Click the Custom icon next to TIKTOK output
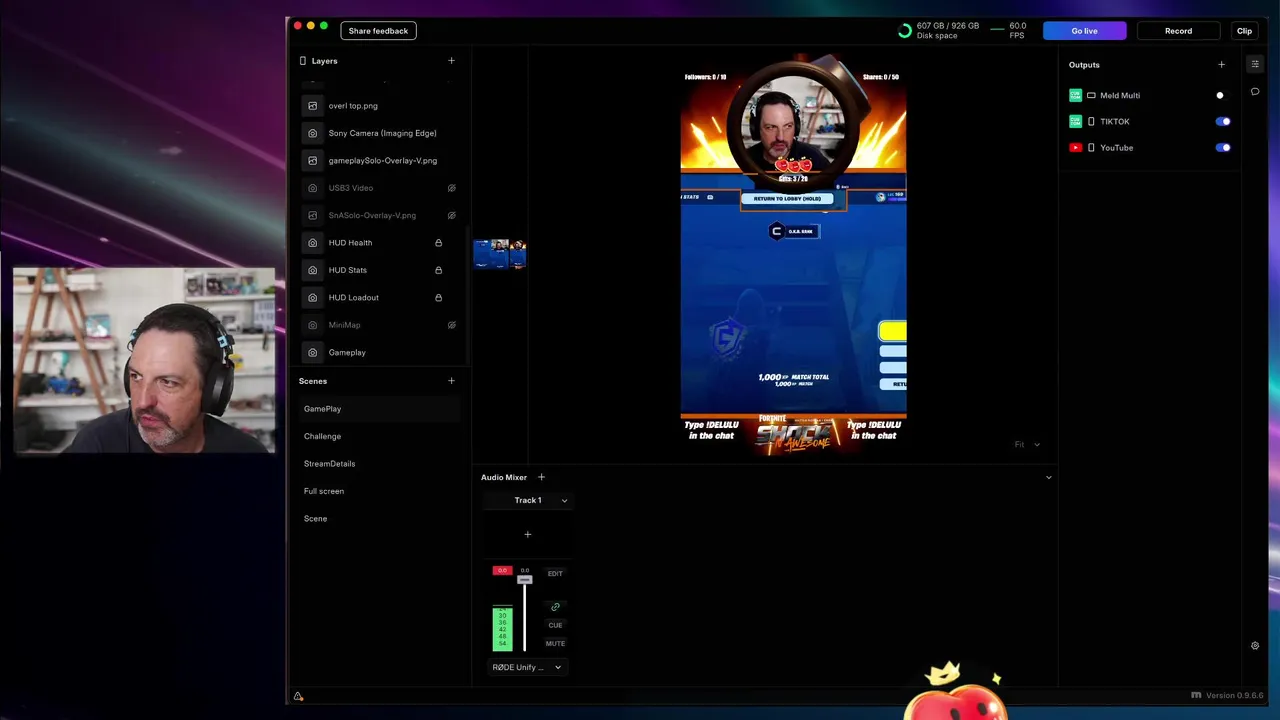The height and width of the screenshot is (720, 1280). tap(1076, 121)
